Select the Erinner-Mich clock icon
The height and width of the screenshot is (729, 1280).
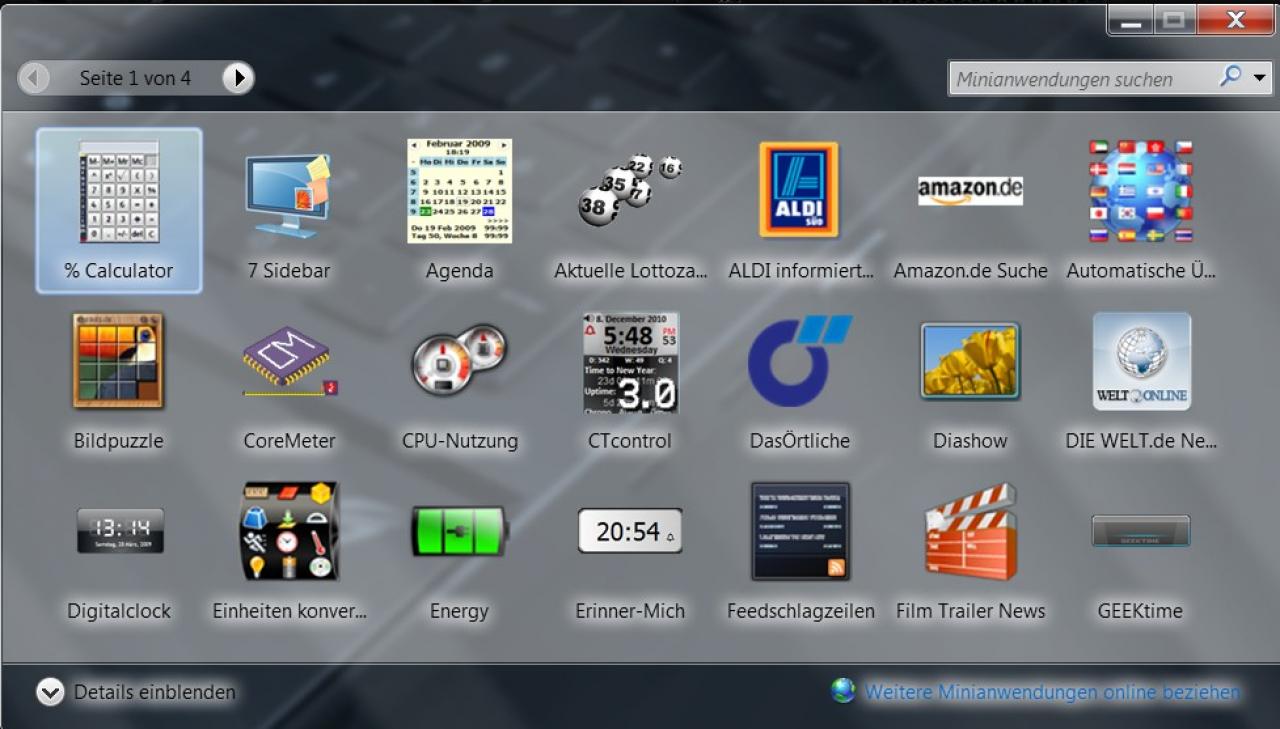tap(630, 531)
